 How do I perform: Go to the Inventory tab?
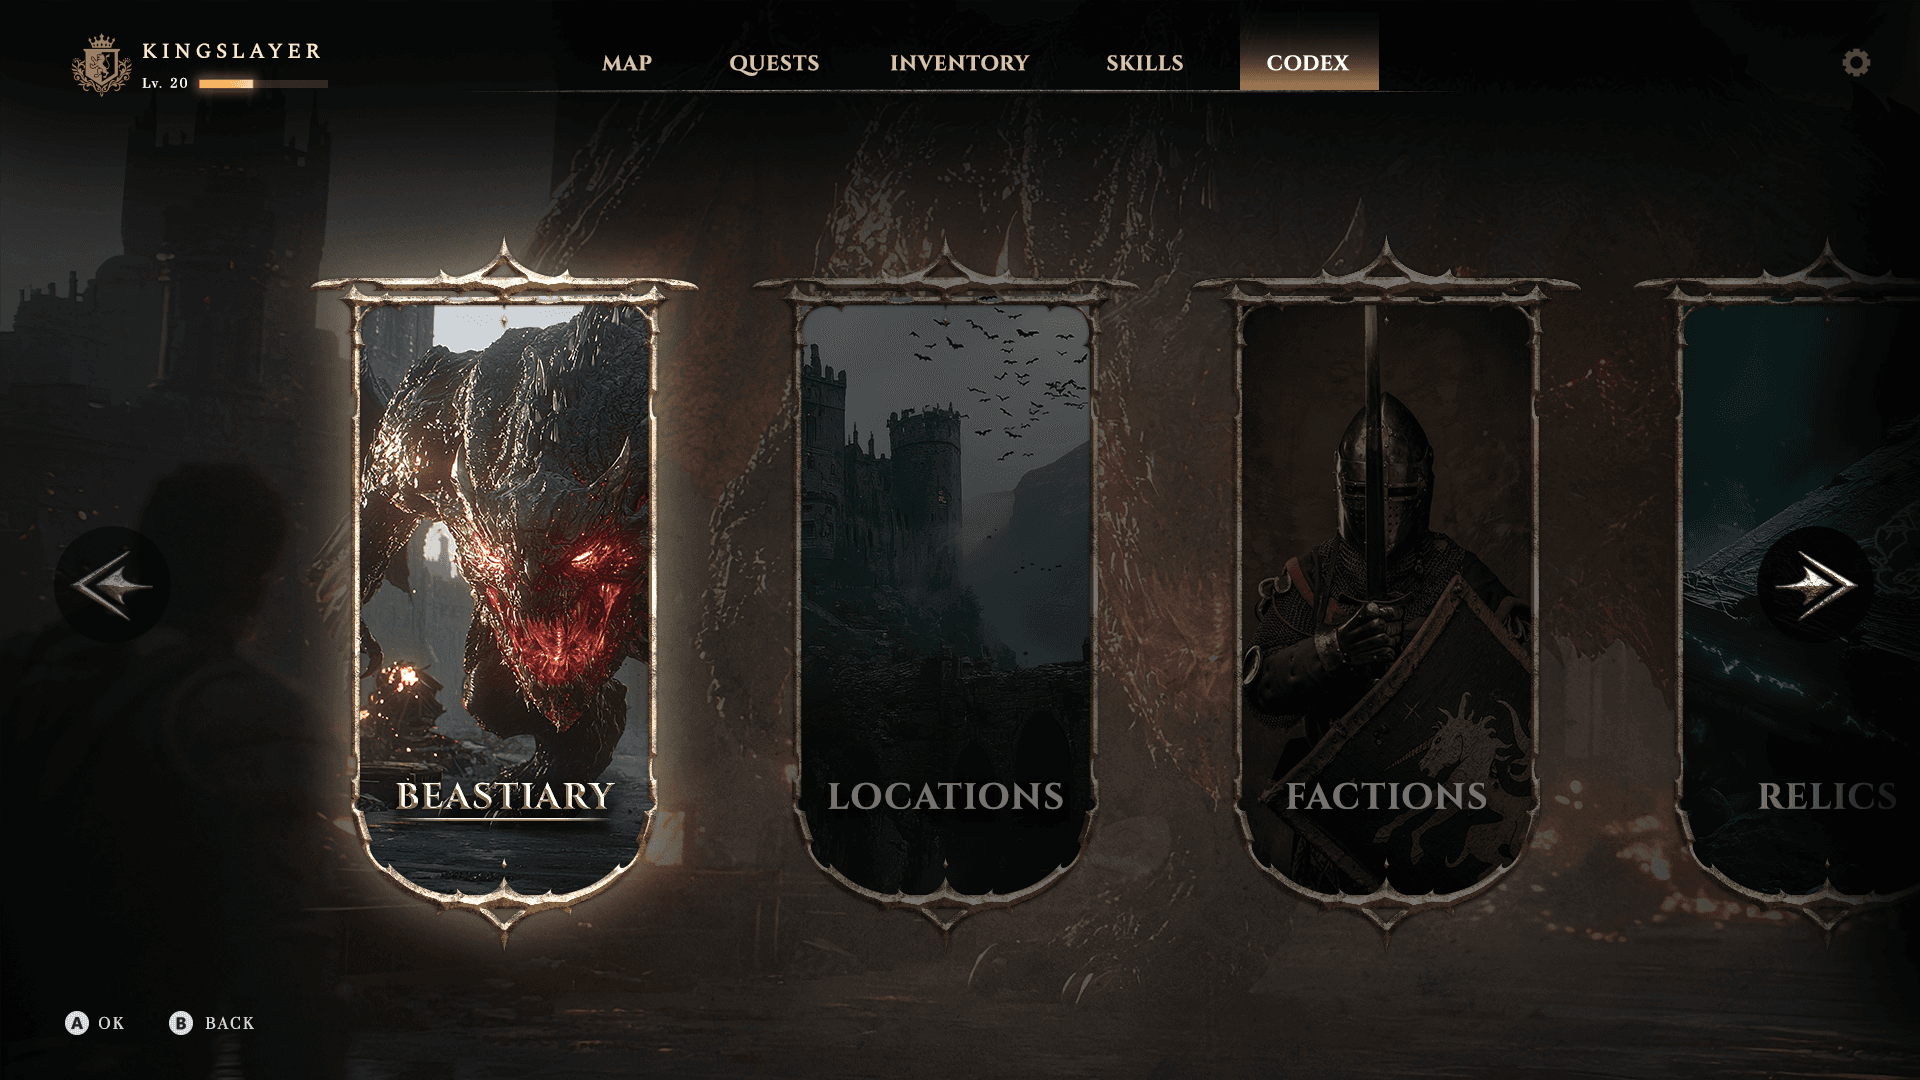click(x=959, y=63)
